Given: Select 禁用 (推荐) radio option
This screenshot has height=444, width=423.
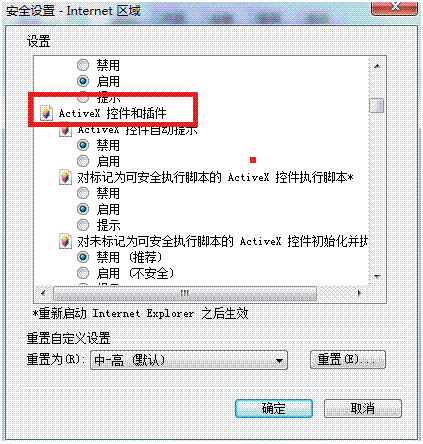Looking at the screenshot, I should [x=83, y=257].
